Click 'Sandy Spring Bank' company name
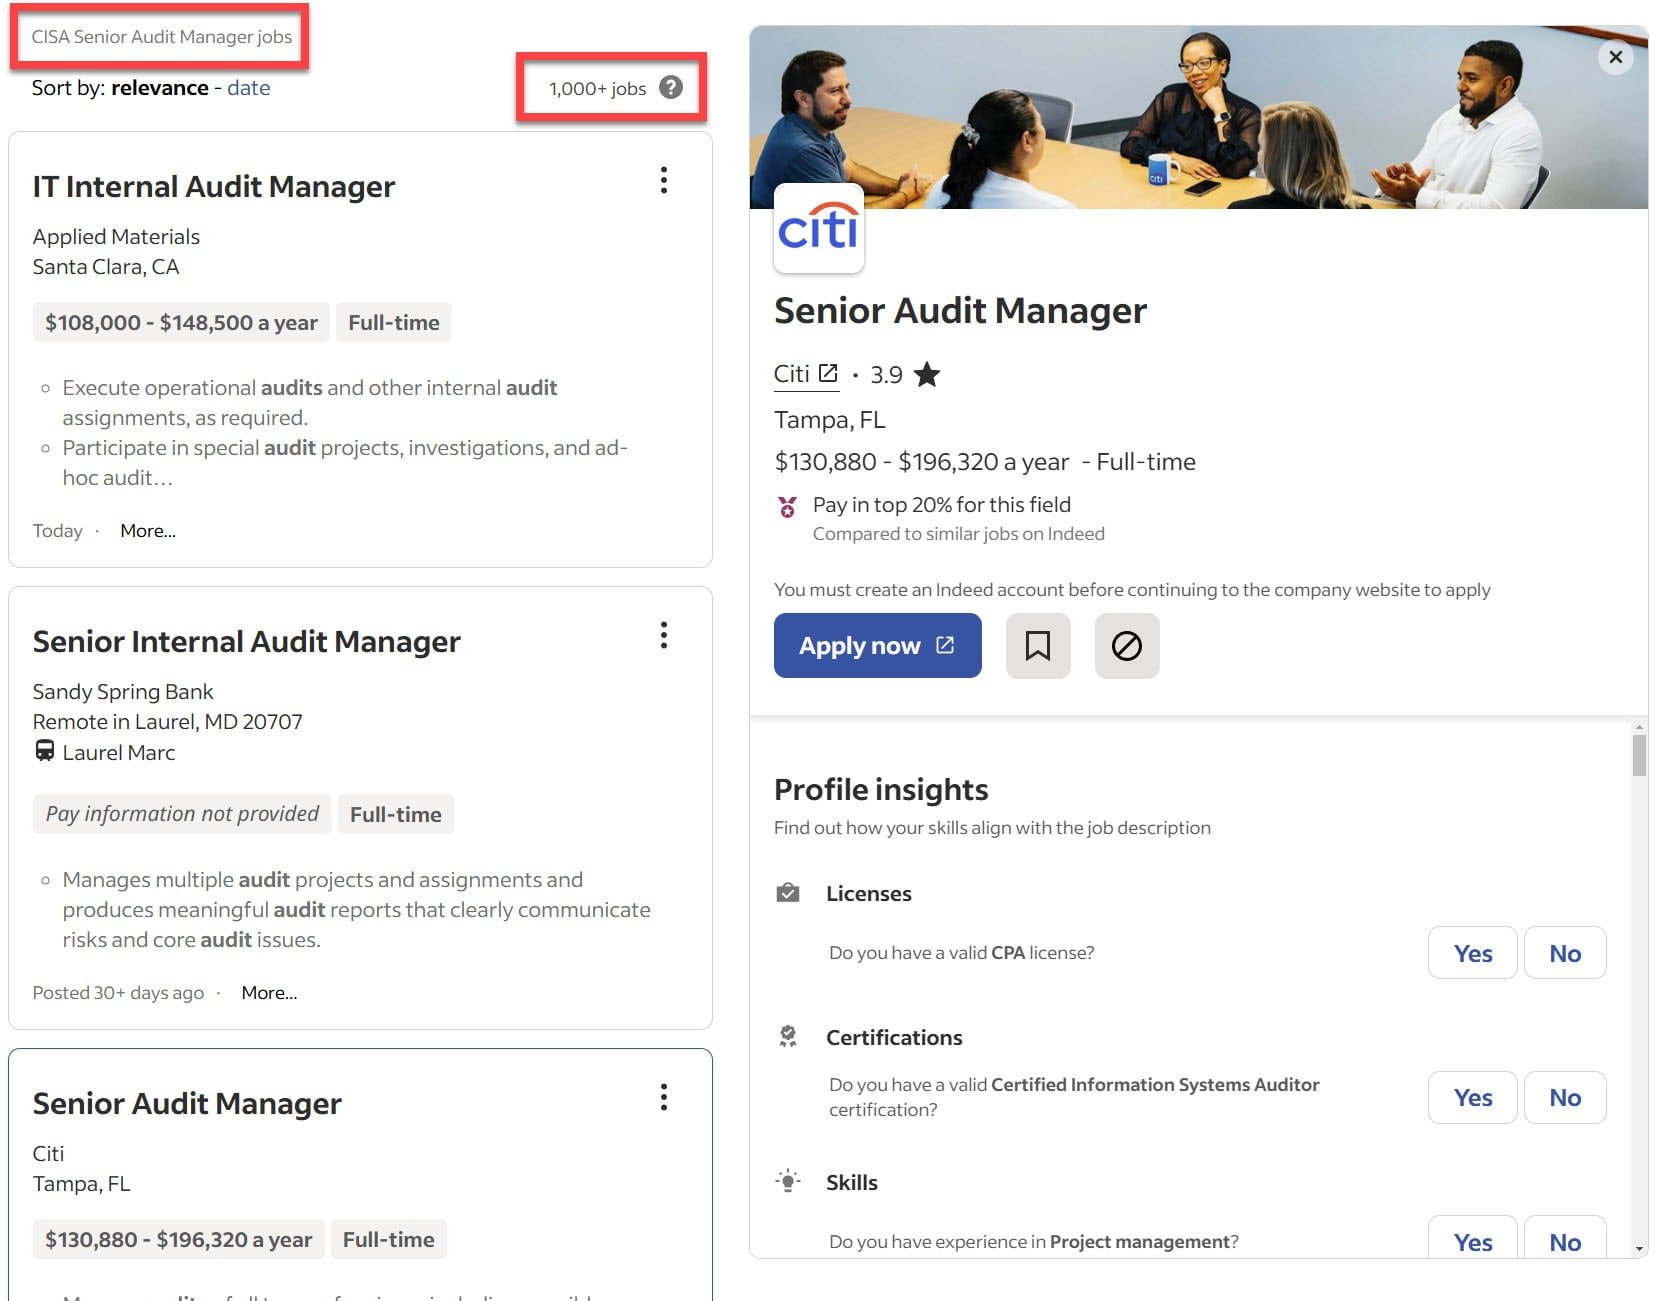 pos(123,692)
